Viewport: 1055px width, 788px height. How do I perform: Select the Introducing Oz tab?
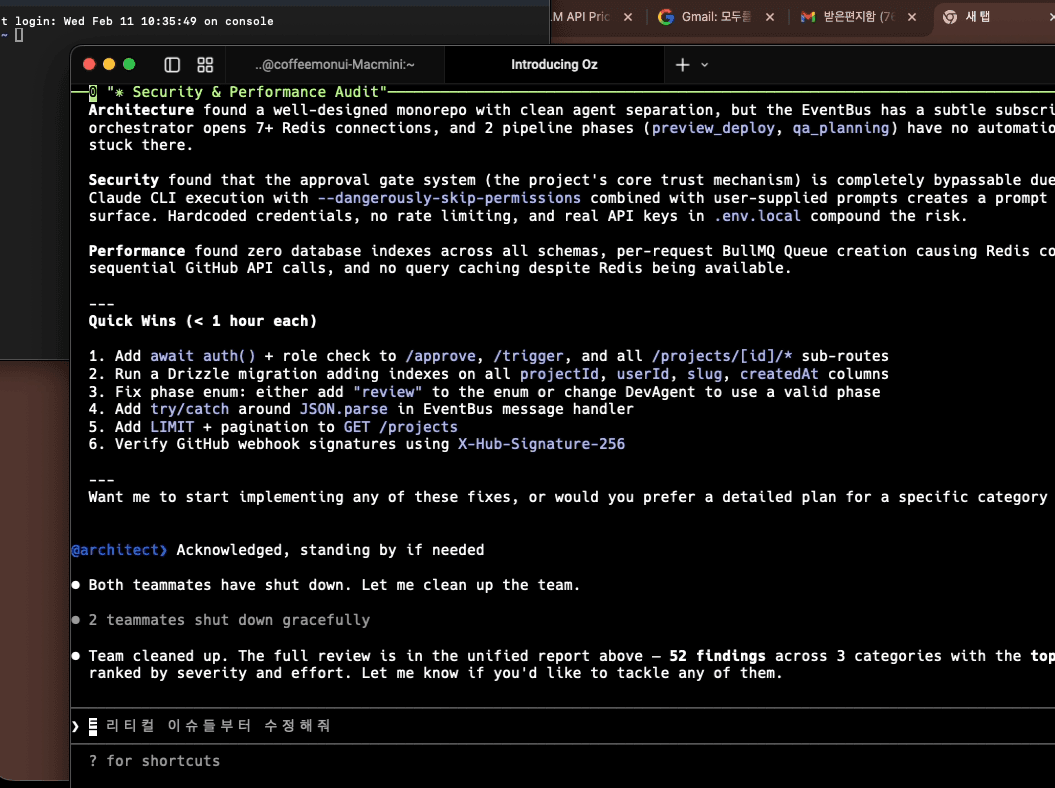click(554, 65)
